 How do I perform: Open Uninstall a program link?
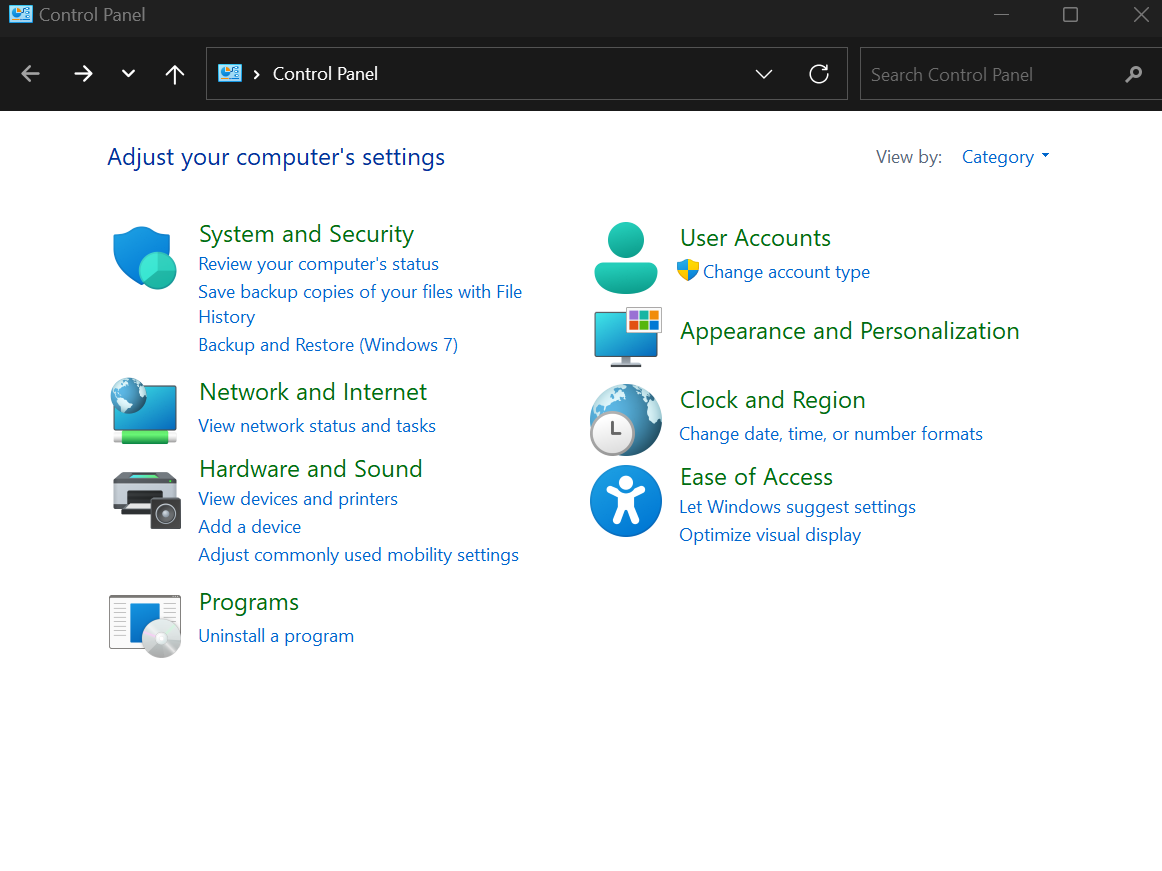[x=276, y=636]
